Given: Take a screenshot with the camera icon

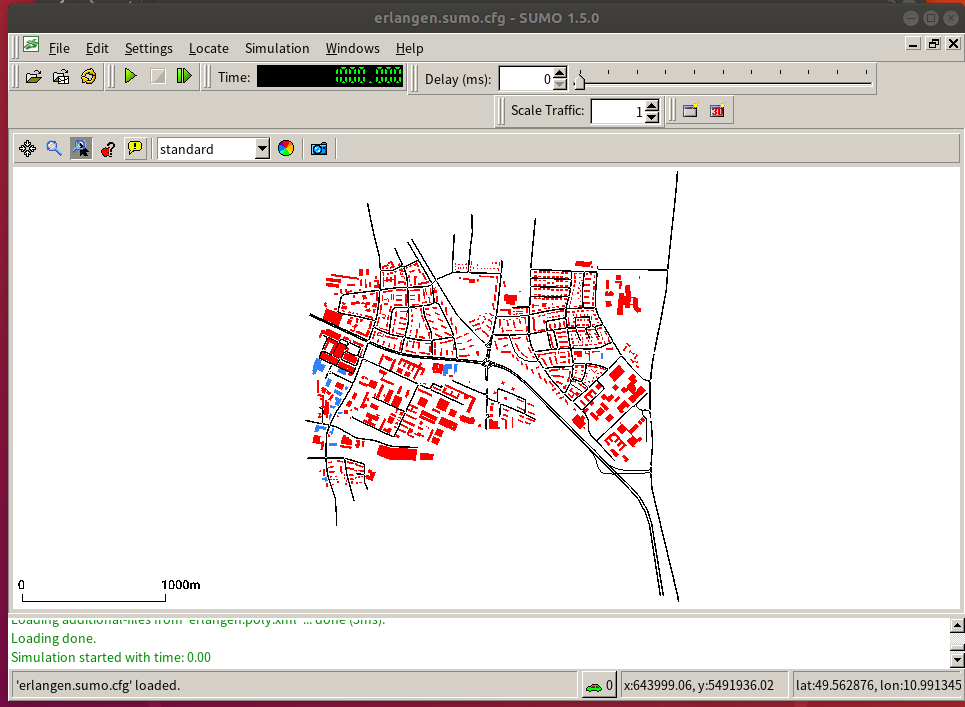Looking at the screenshot, I should 319,149.
